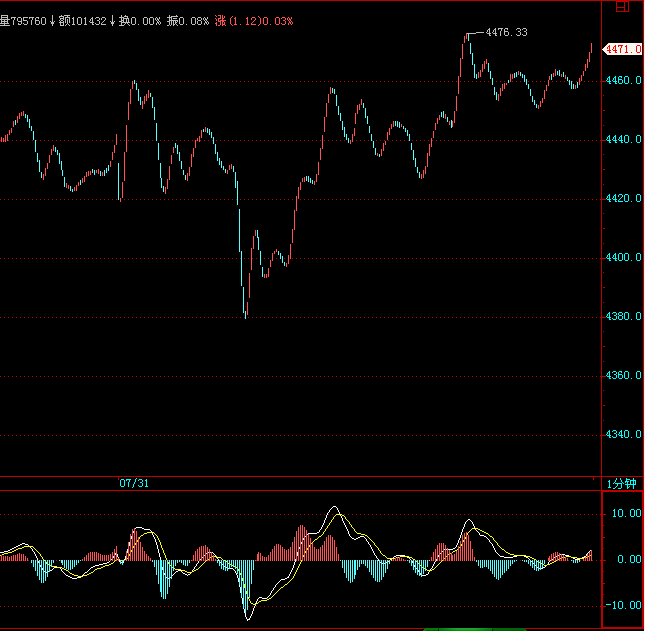Click the volume 量795760 indicator text
Viewport: 646px width, 631px height.
pyautogui.click(x=24, y=20)
